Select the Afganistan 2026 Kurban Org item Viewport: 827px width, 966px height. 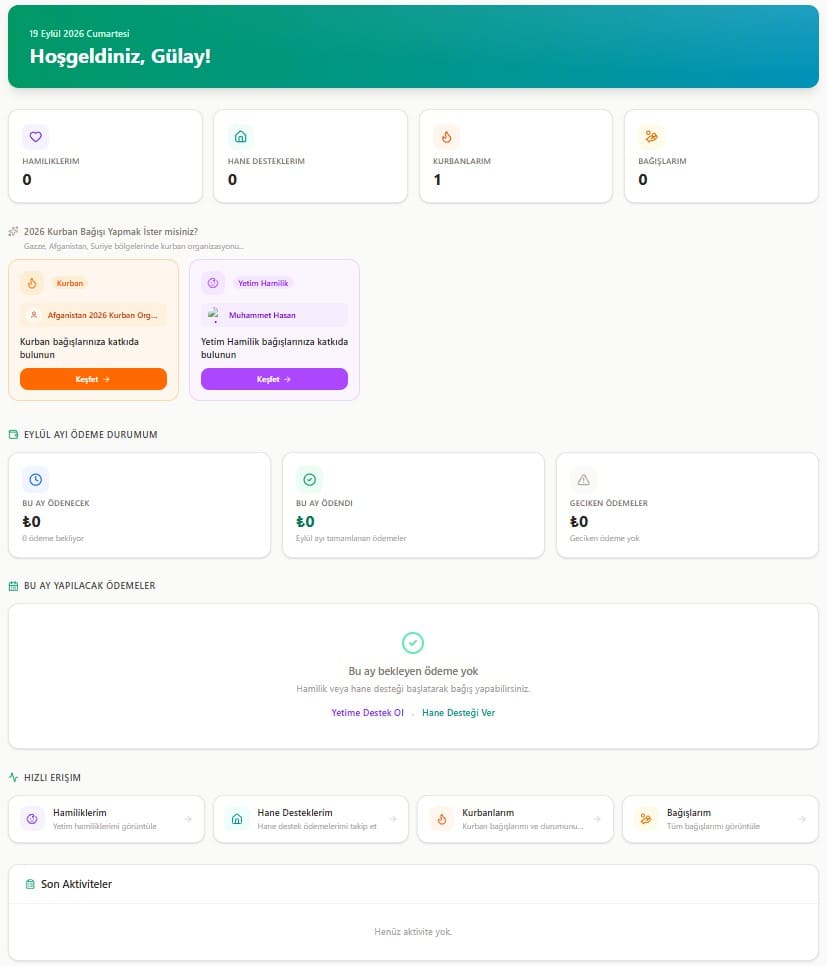[93, 315]
